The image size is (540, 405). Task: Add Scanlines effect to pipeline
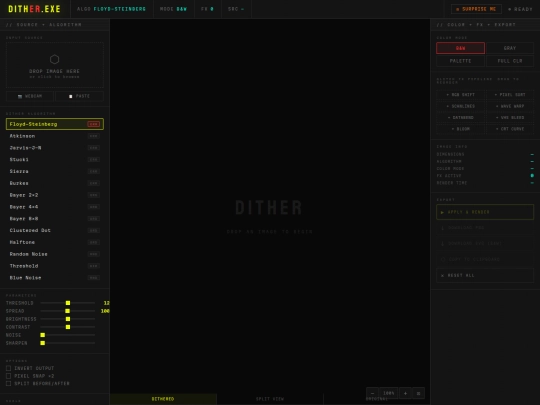click(x=460, y=106)
